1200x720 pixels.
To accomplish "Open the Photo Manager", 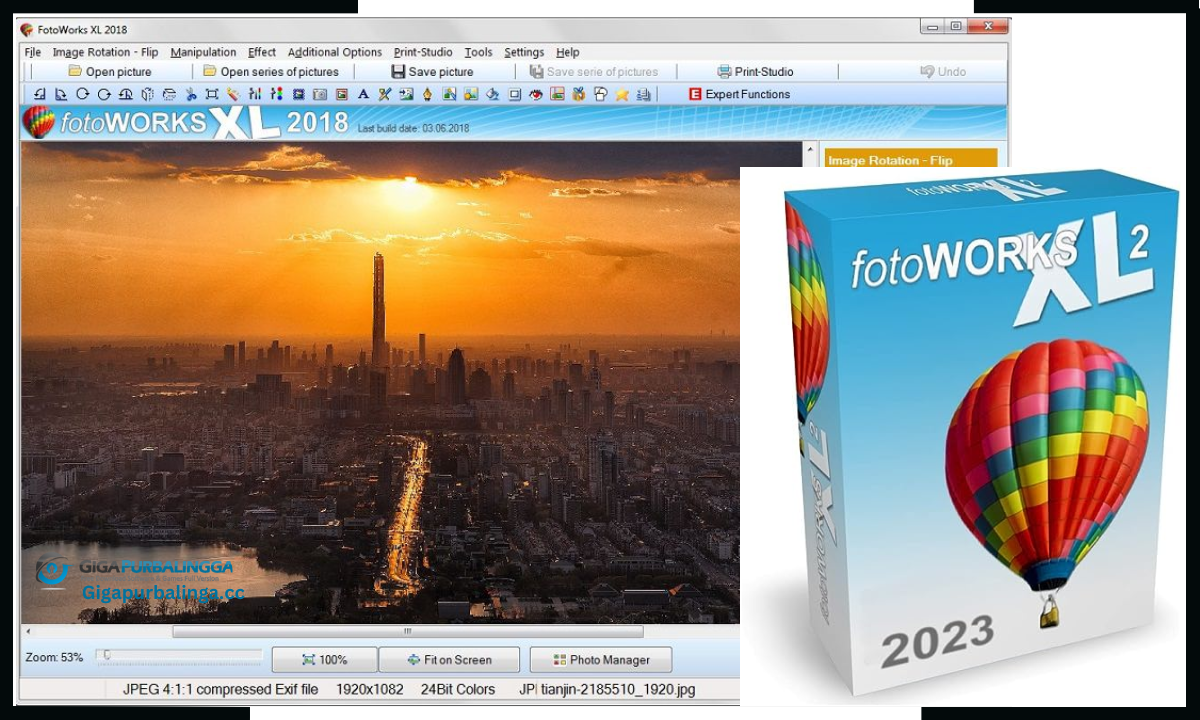I will pos(600,660).
